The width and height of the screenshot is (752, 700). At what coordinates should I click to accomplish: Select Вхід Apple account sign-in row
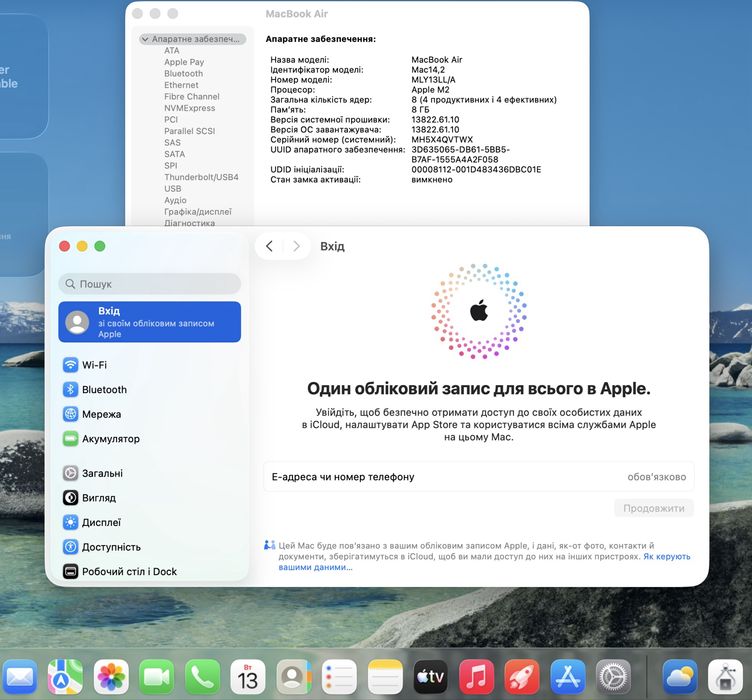(150, 322)
